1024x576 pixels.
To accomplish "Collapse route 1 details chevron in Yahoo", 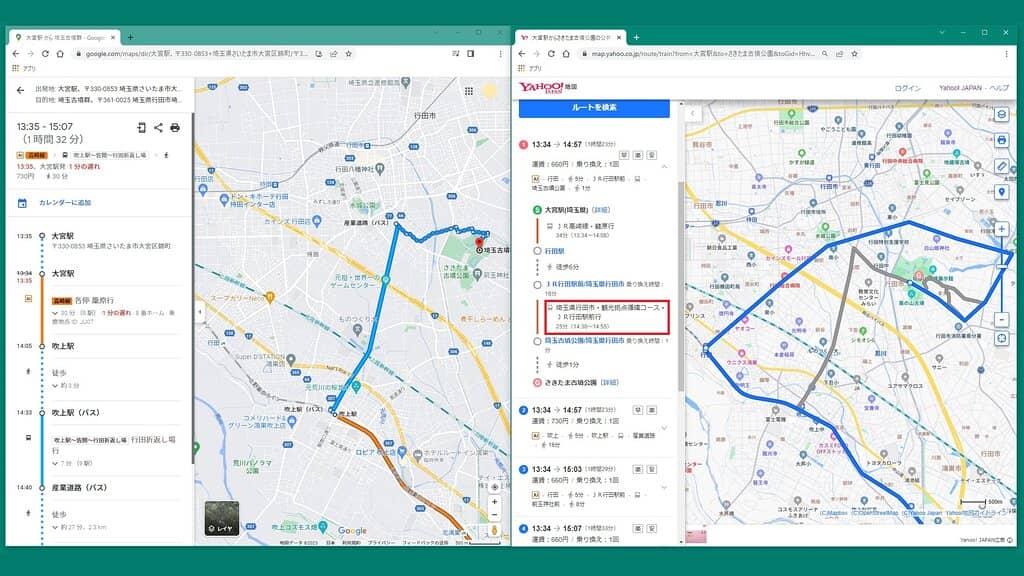I will pos(664,167).
